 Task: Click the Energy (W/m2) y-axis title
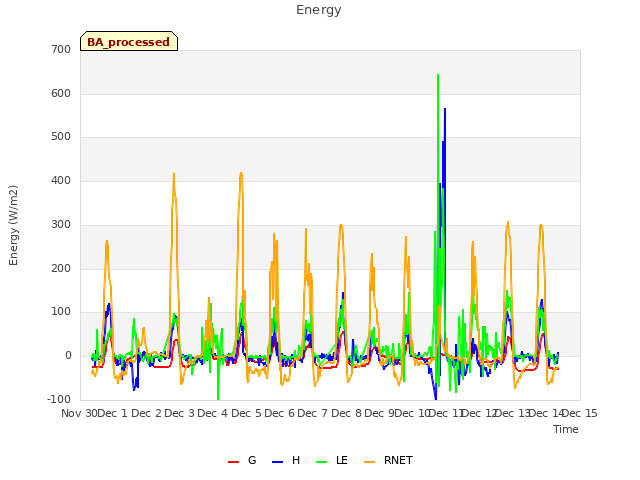click(x=13, y=225)
